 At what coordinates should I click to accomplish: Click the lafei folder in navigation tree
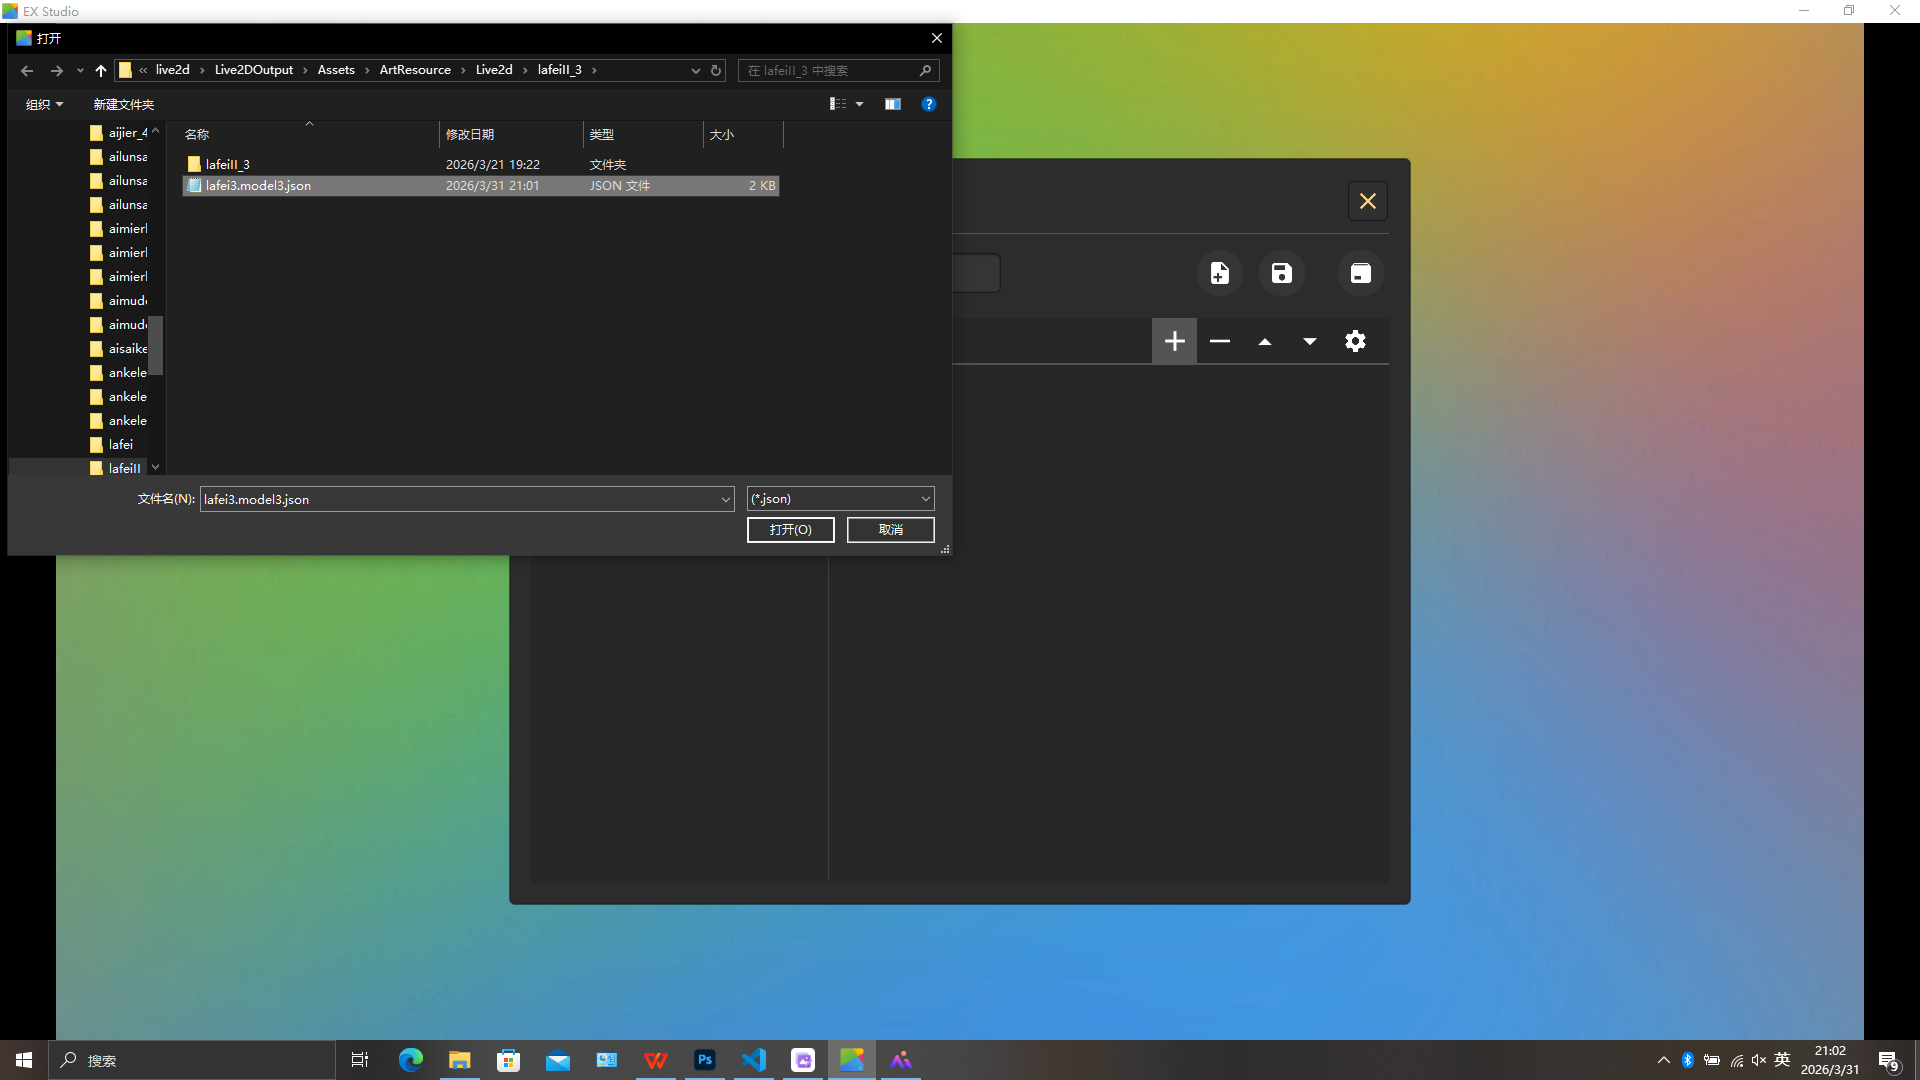tap(120, 445)
